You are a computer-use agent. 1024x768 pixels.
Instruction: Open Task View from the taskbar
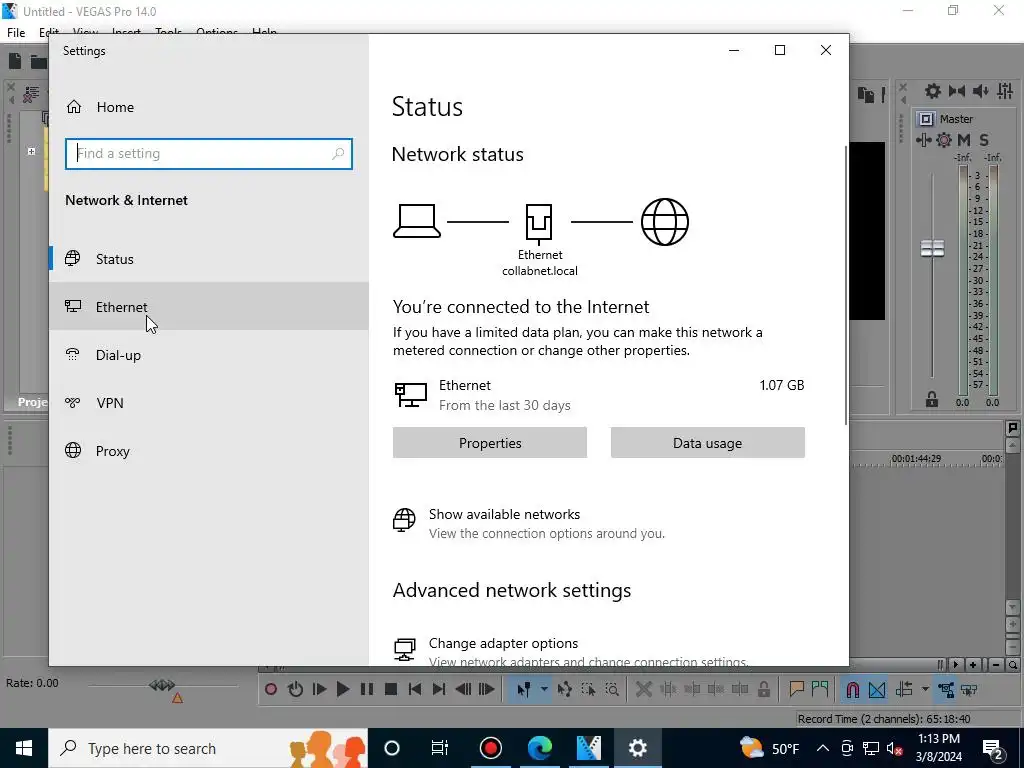tap(440, 748)
